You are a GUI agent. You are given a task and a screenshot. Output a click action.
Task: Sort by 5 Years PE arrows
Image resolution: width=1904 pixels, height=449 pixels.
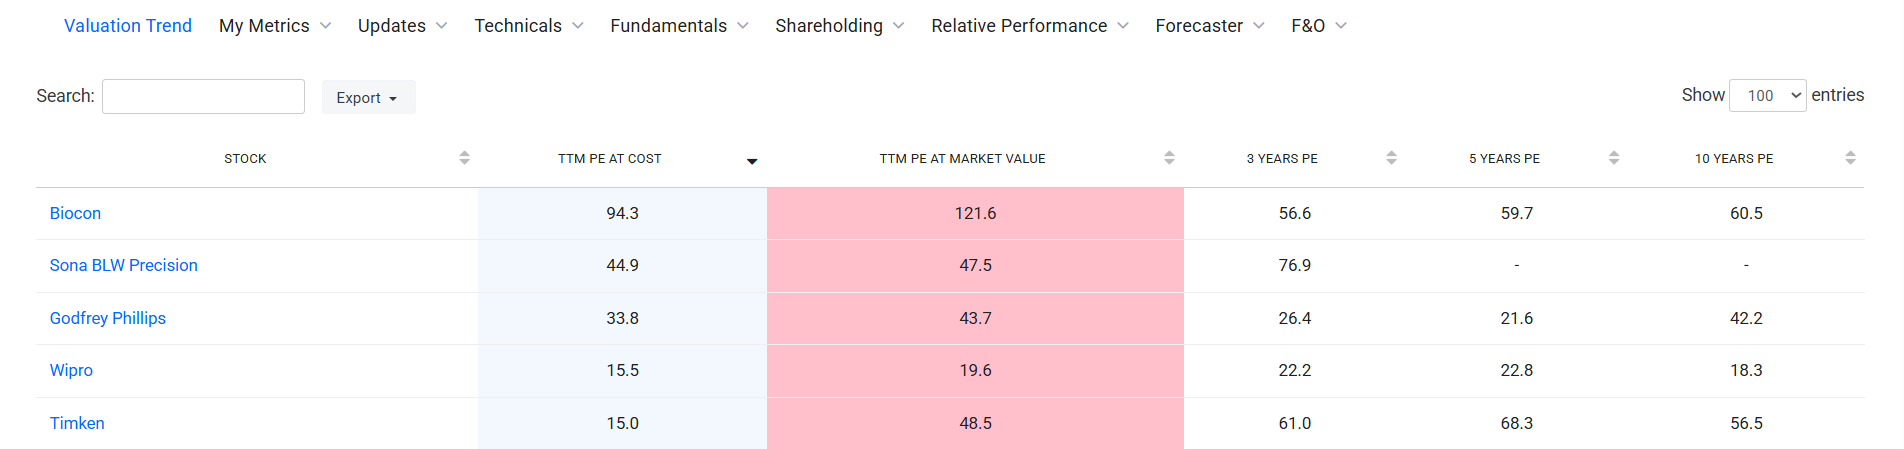(1613, 158)
